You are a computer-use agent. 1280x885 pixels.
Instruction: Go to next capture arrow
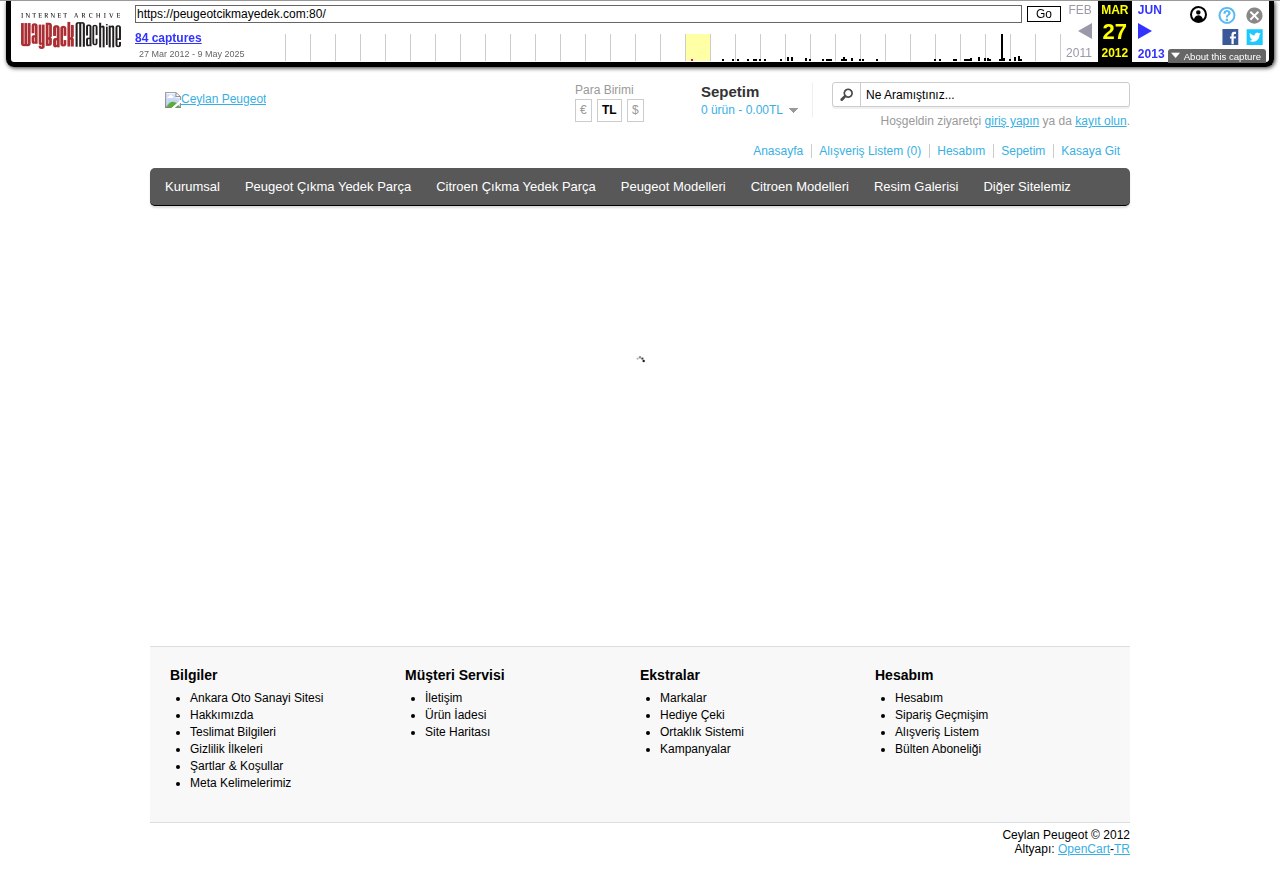1145,31
